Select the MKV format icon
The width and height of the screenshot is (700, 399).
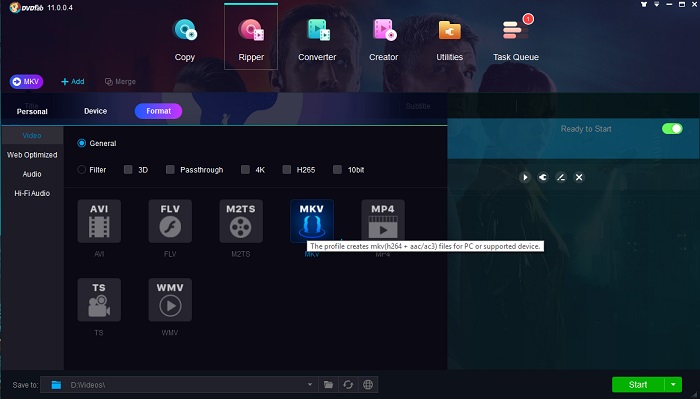point(312,221)
